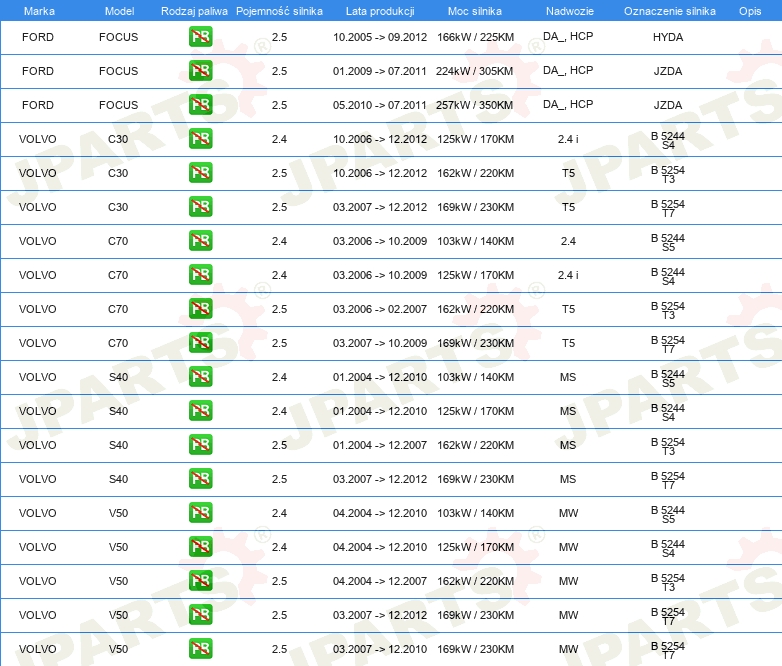Click DA_, HCP body cell in HYDA row
Viewport: 782px width, 666px height.
click(x=568, y=36)
